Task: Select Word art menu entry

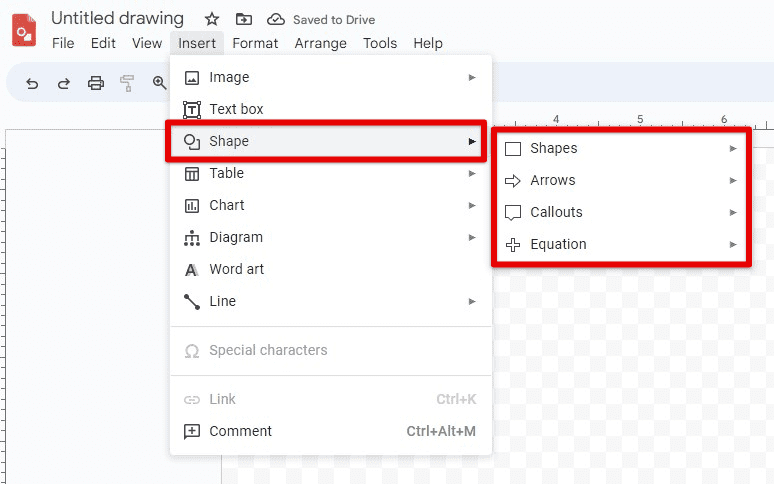Action: point(331,269)
